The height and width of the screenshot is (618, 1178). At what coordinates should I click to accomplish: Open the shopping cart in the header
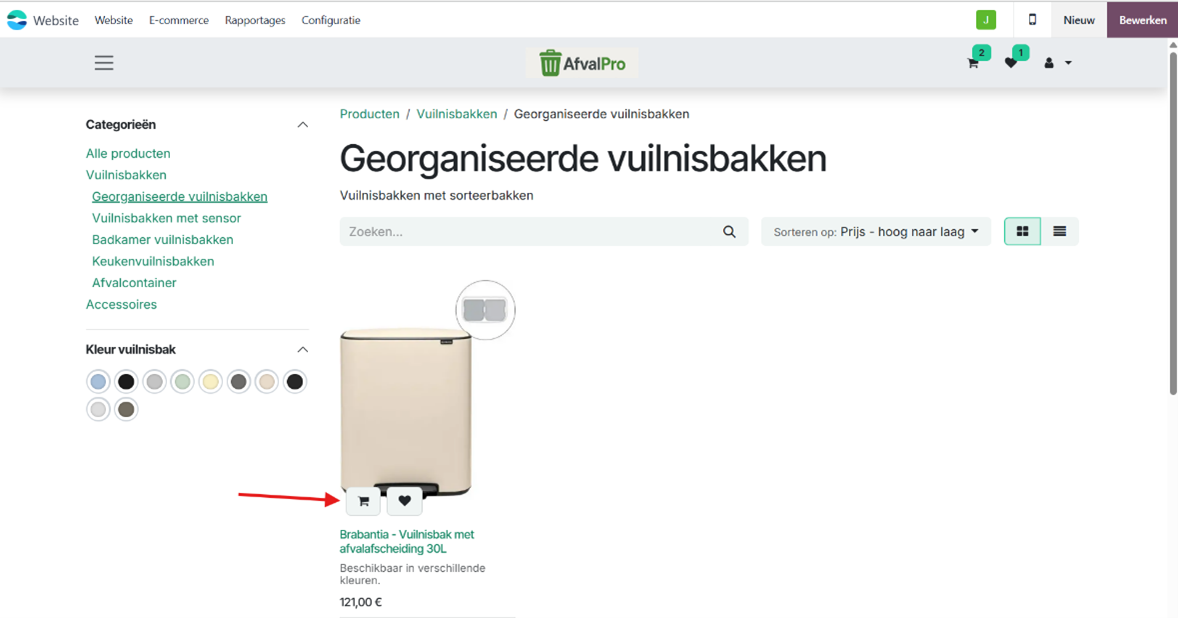[x=973, y=63]
